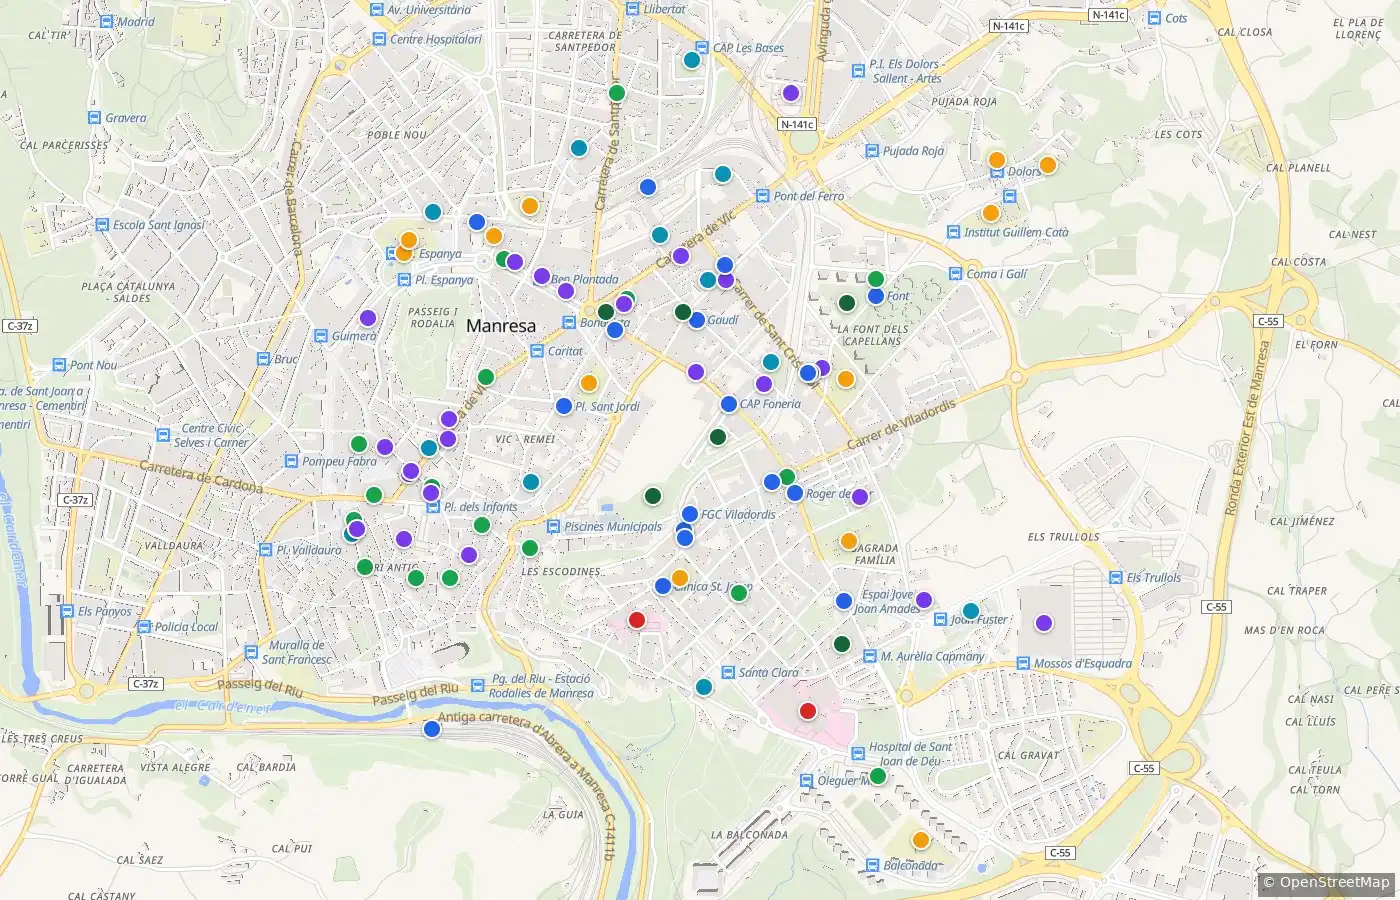Screen dimensions: 1400x900
Task: Select the Pujada Roja bus stop icon
Action: (872, 151)
